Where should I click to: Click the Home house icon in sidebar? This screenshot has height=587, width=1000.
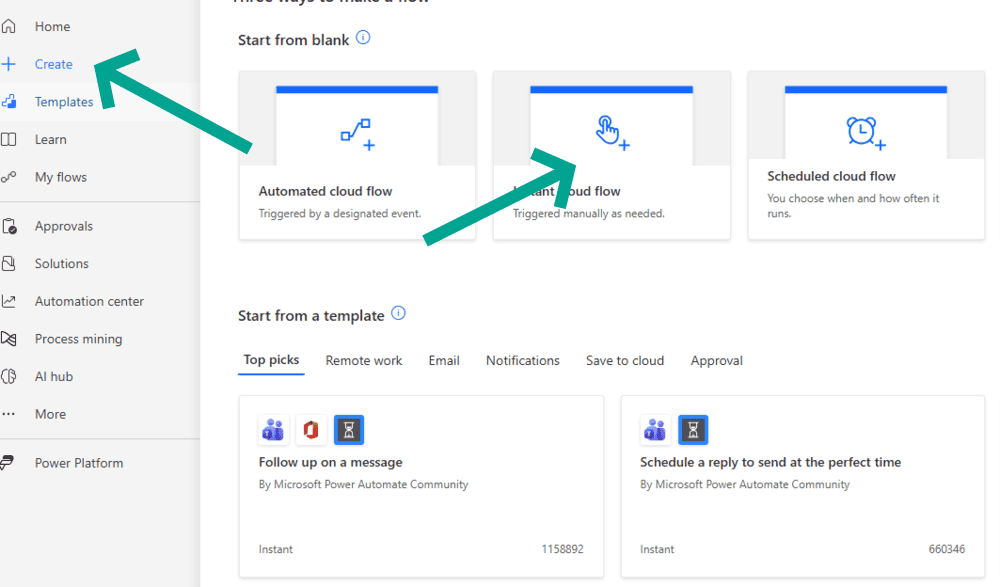[x=8, y=26]
